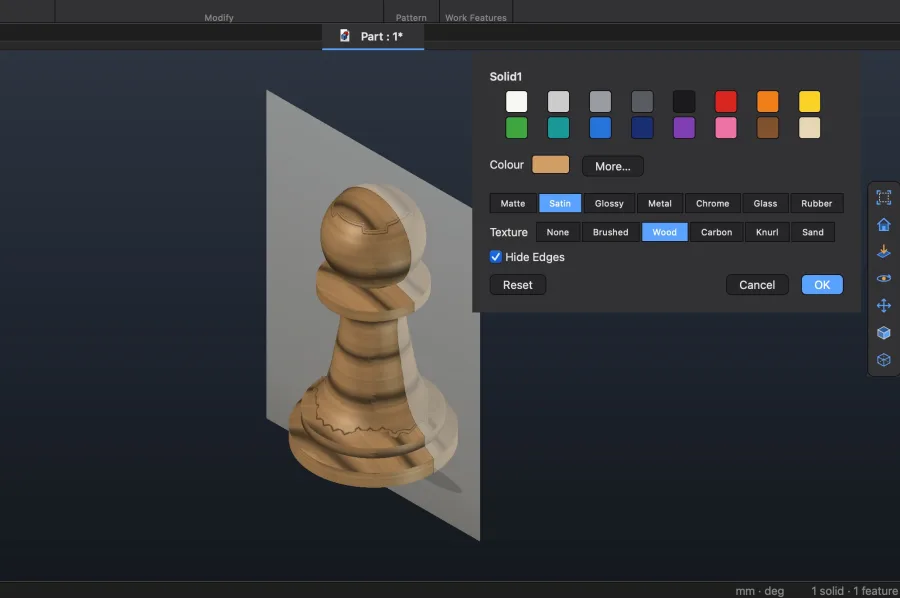
Task: Select the Satin finish option
Action: (560, 203)
